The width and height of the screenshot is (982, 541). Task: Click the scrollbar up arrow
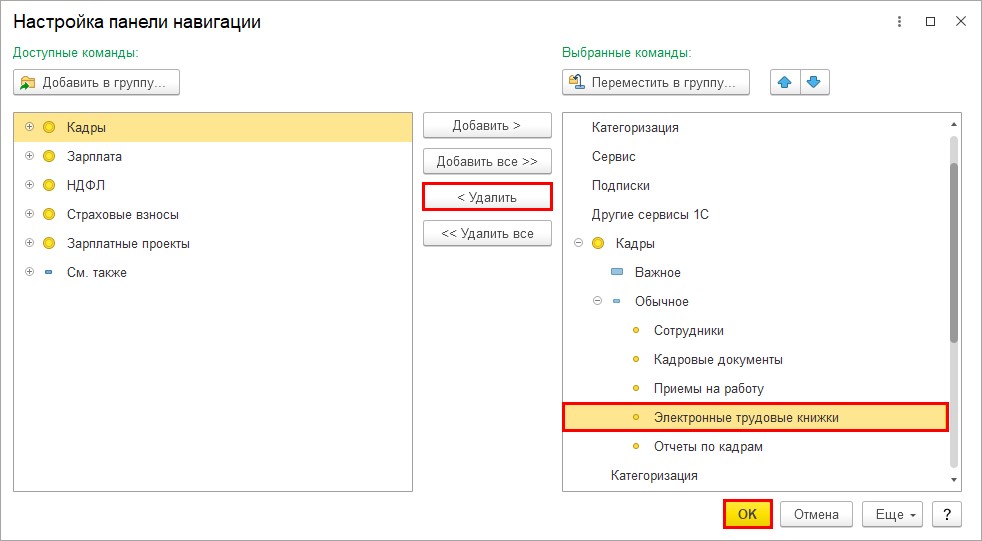(x=954, y=125)
